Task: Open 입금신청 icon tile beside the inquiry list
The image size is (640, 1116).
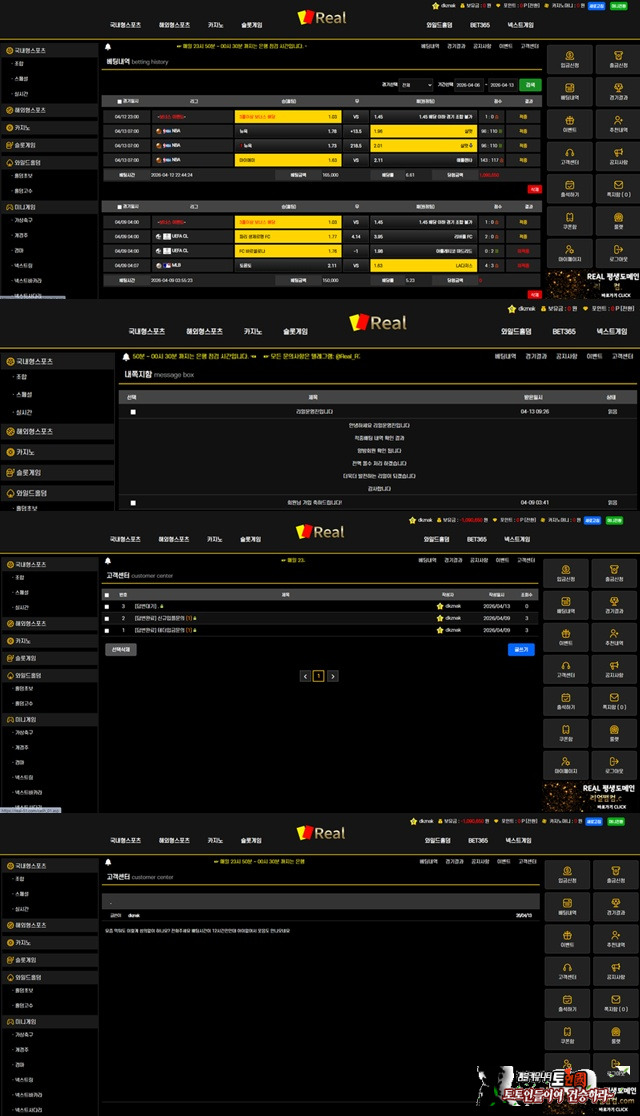Action: [566, 574]
